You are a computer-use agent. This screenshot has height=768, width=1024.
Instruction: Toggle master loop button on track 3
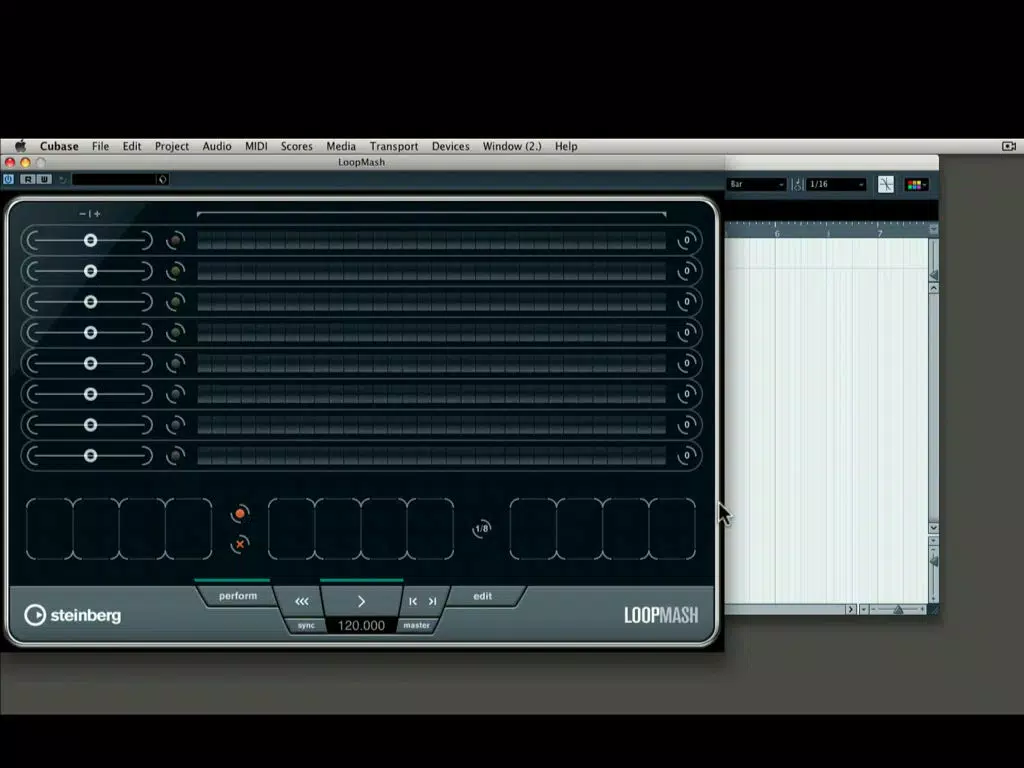point(175,302)
